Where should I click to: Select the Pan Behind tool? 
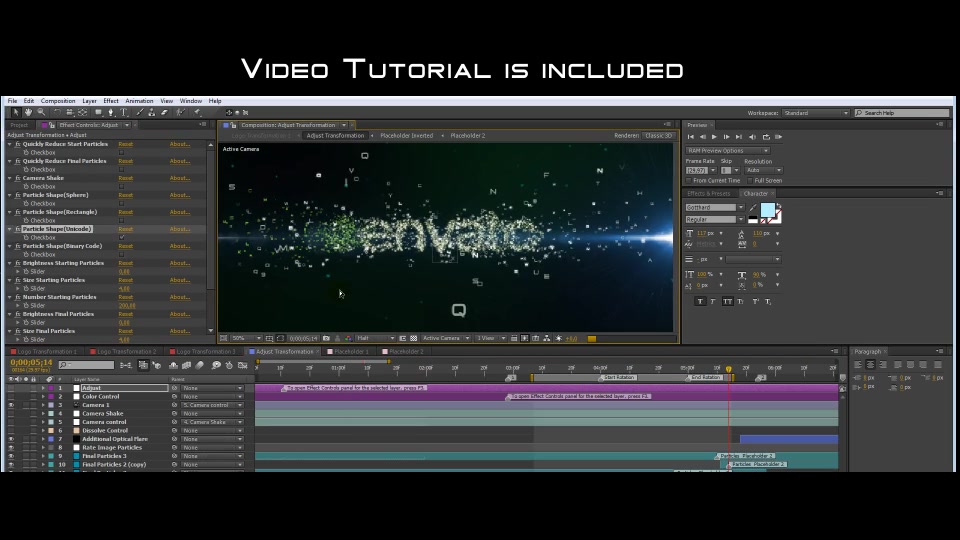(x=83, y=113)
